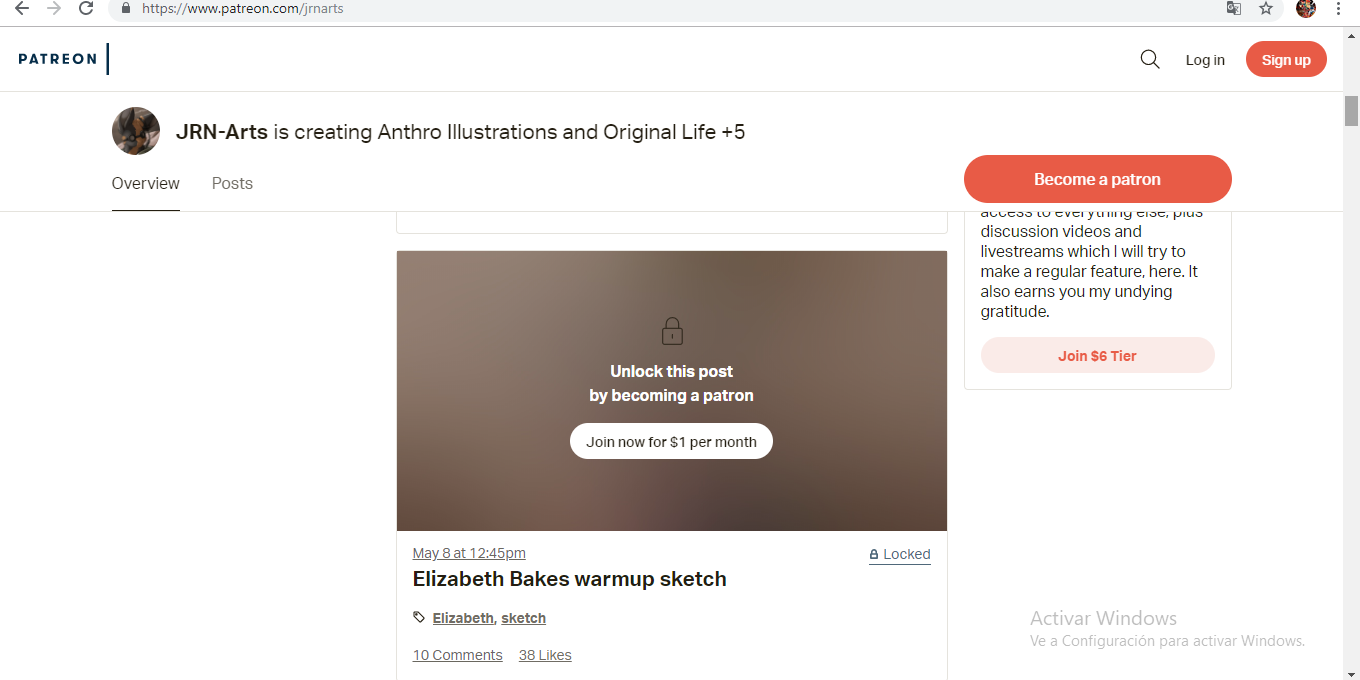Click the Chrome profile avatar
This screenshot has height=680, width=1360.
click(1305, 9)
